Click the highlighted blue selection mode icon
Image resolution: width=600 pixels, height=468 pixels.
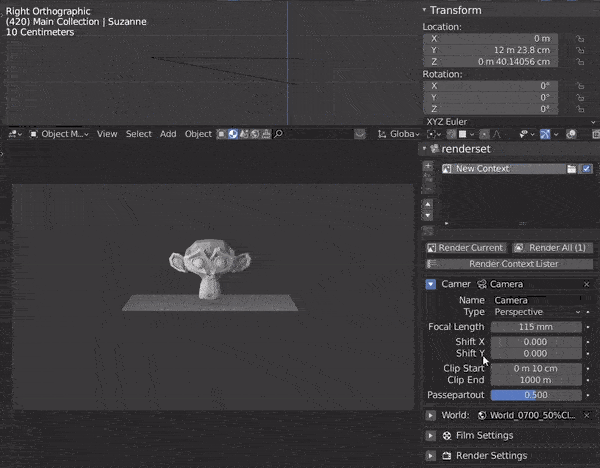point(233,134)
